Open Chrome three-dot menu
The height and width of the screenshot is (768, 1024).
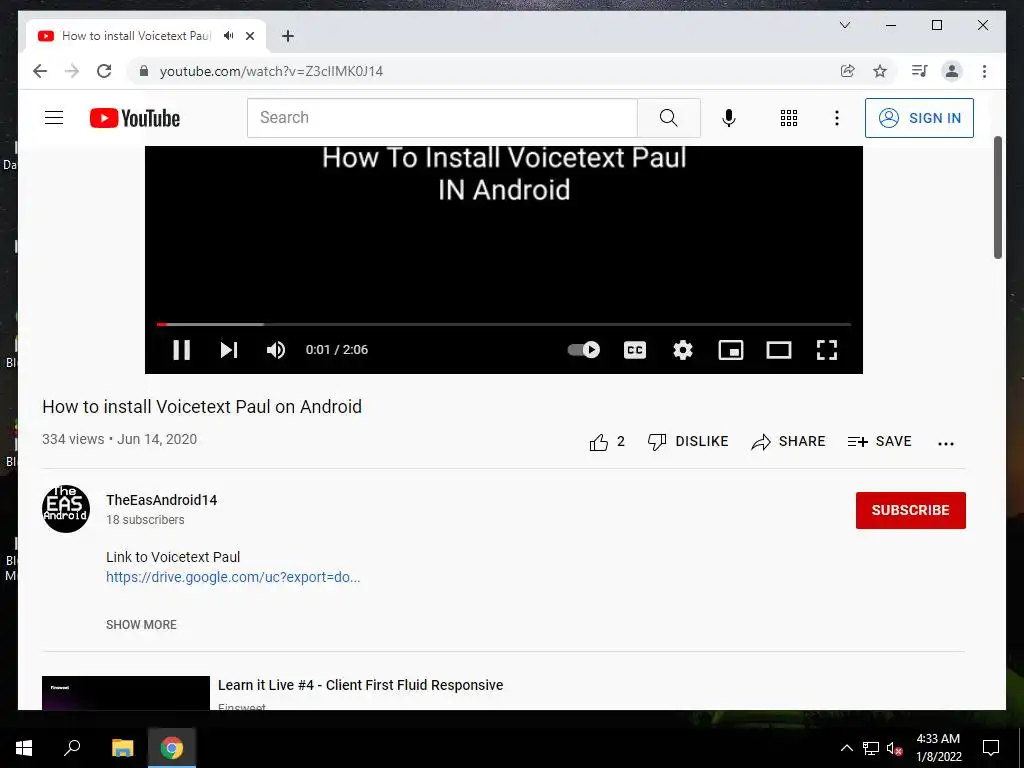[984, 71]
